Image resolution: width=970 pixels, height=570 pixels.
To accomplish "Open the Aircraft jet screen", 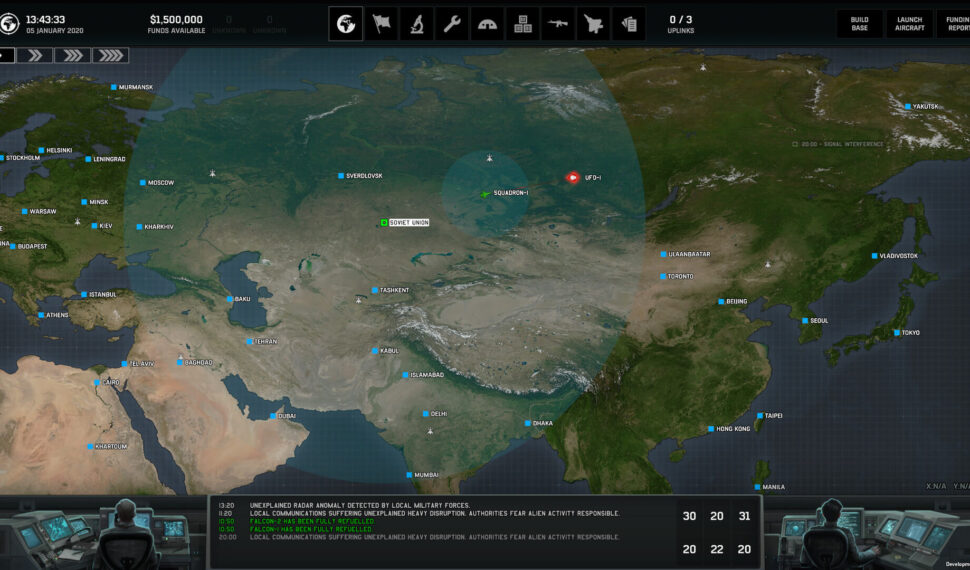I will (592, 24).
